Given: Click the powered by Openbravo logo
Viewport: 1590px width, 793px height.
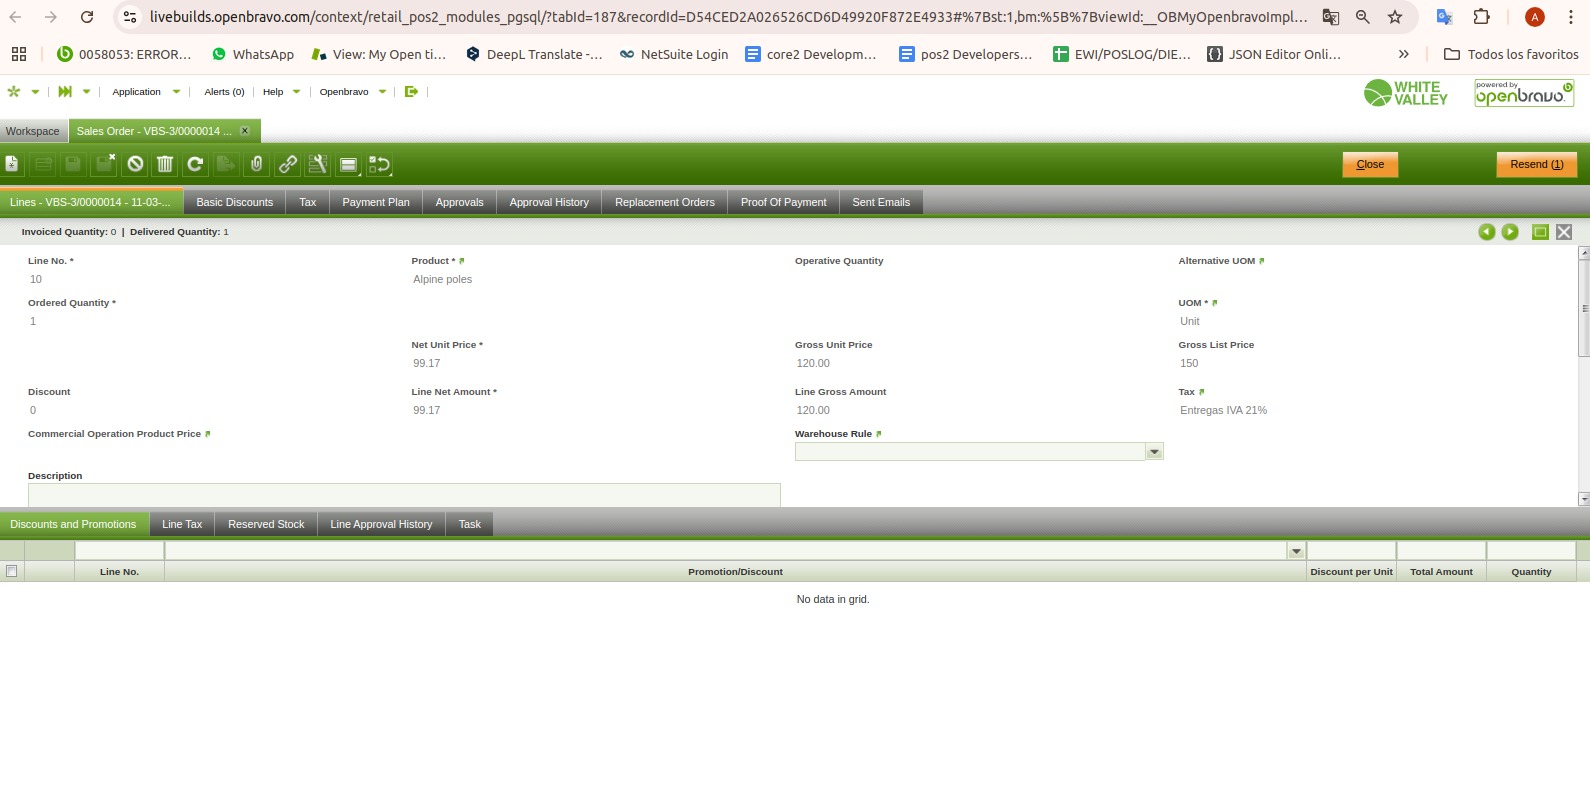Looking at the screenshot, I should coord(1524,93).
